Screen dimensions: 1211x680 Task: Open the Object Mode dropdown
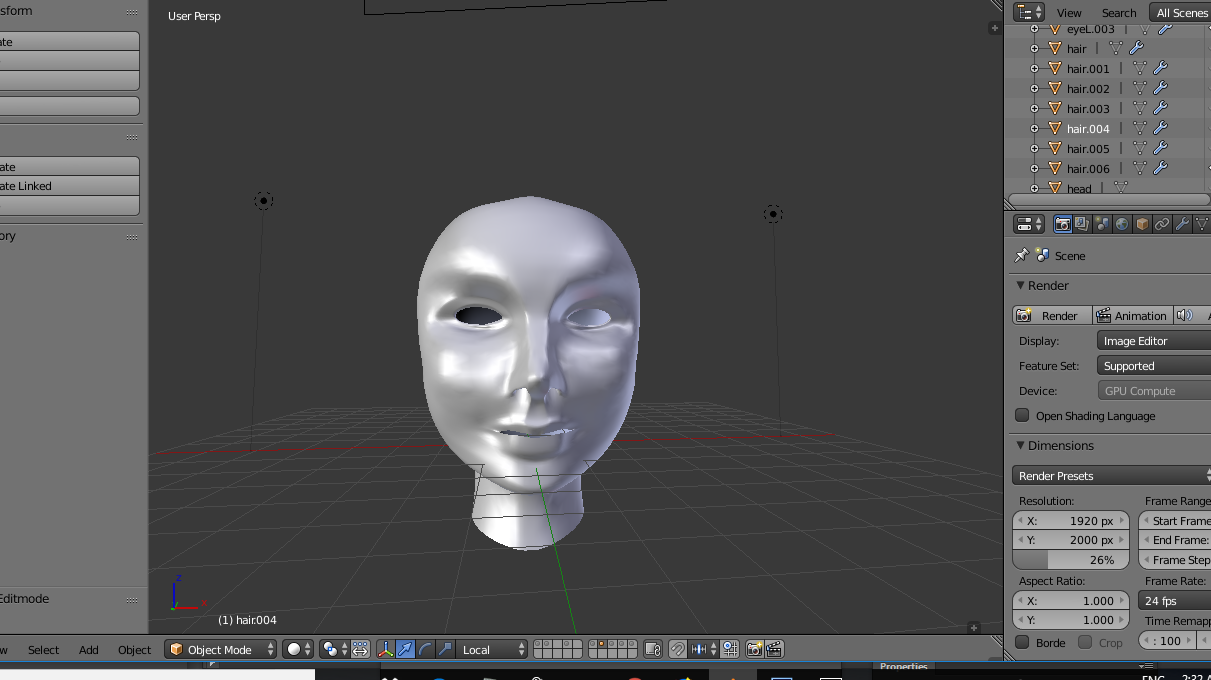[221, 649]
